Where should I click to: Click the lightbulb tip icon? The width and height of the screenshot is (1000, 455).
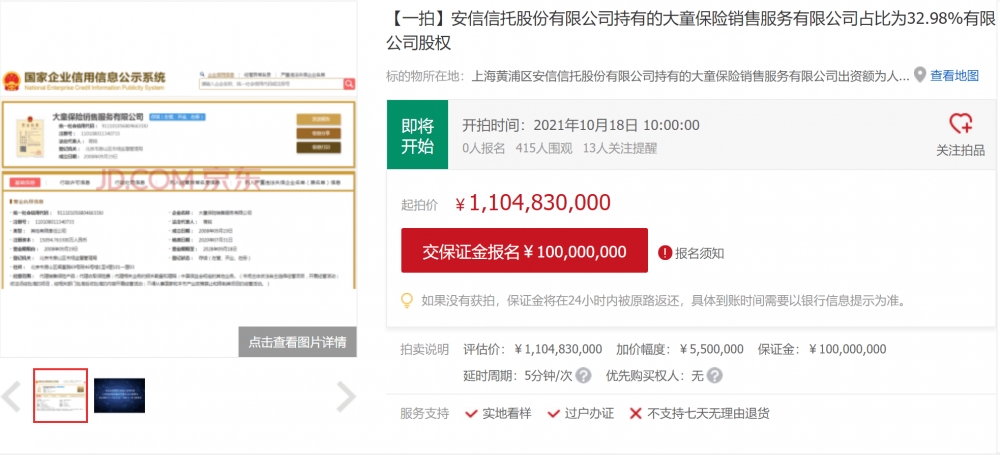[x=407, y=301]
